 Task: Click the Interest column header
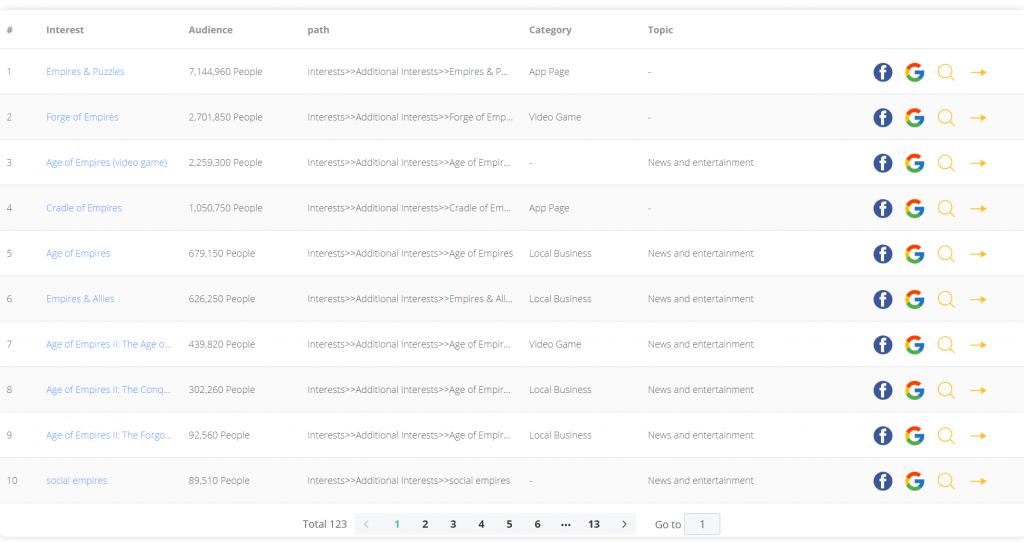pyautogui.click(x=65, y=29)
